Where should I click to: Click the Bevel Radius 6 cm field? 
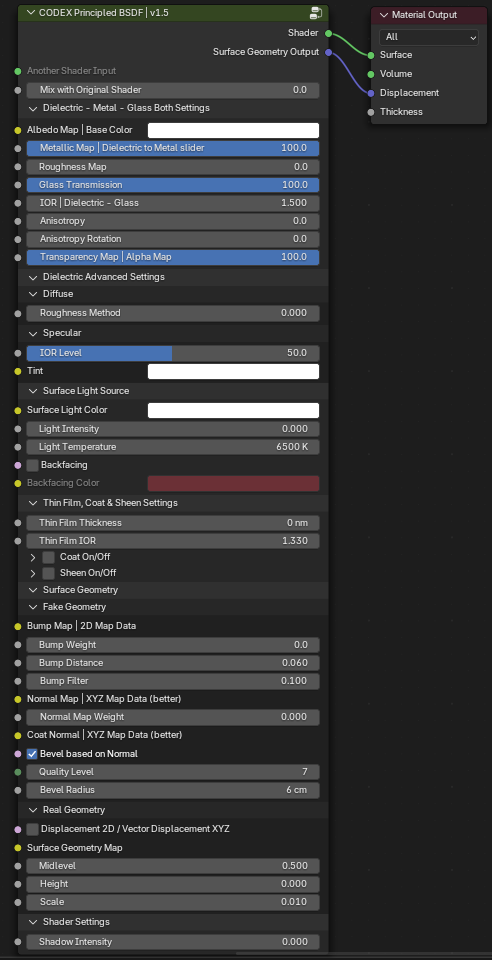173,790
